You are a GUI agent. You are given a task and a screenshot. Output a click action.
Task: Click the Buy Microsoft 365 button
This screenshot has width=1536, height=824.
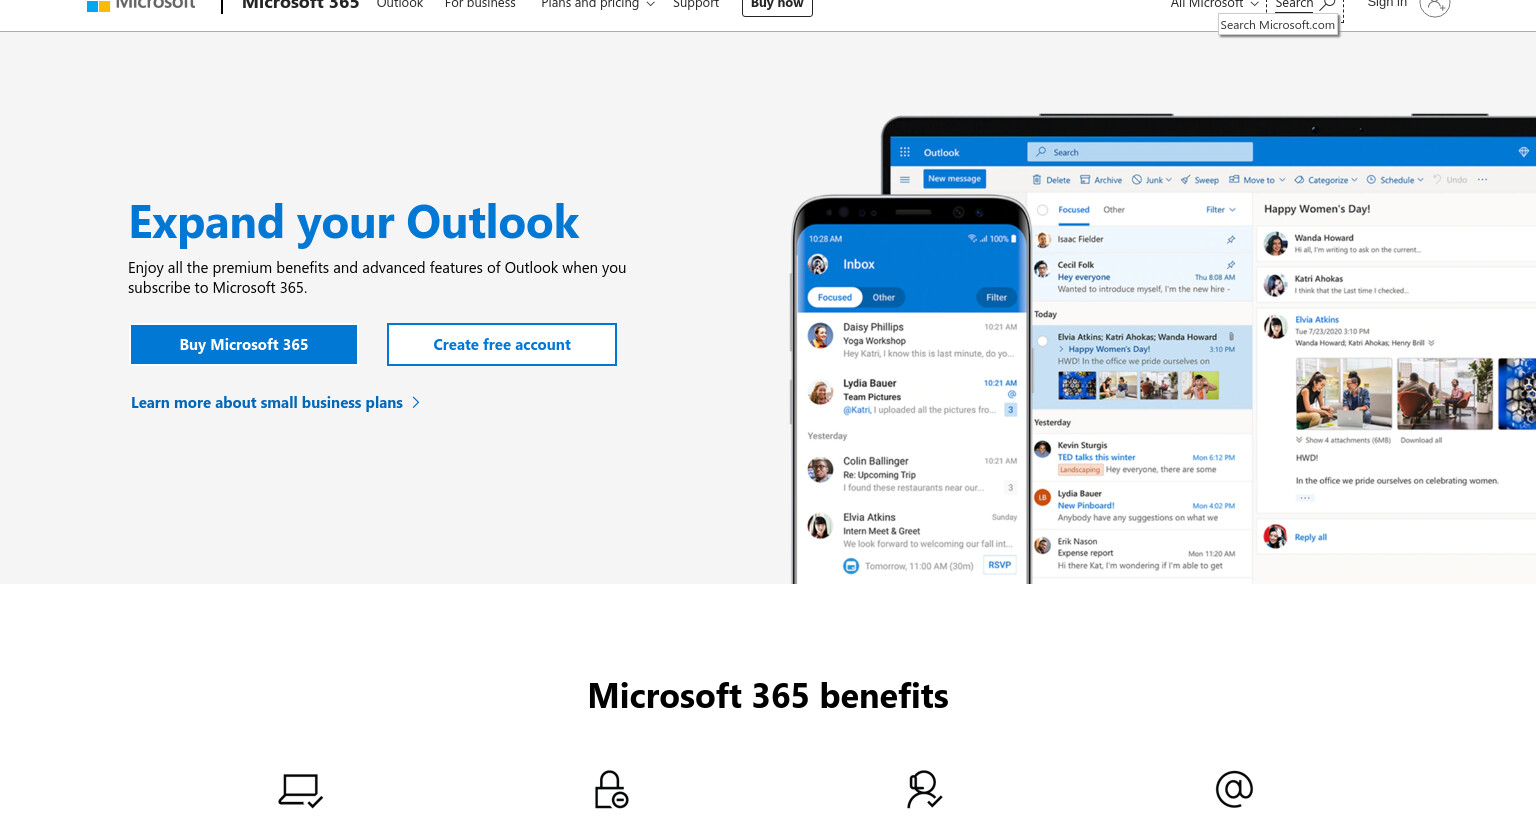click(244, 344)
